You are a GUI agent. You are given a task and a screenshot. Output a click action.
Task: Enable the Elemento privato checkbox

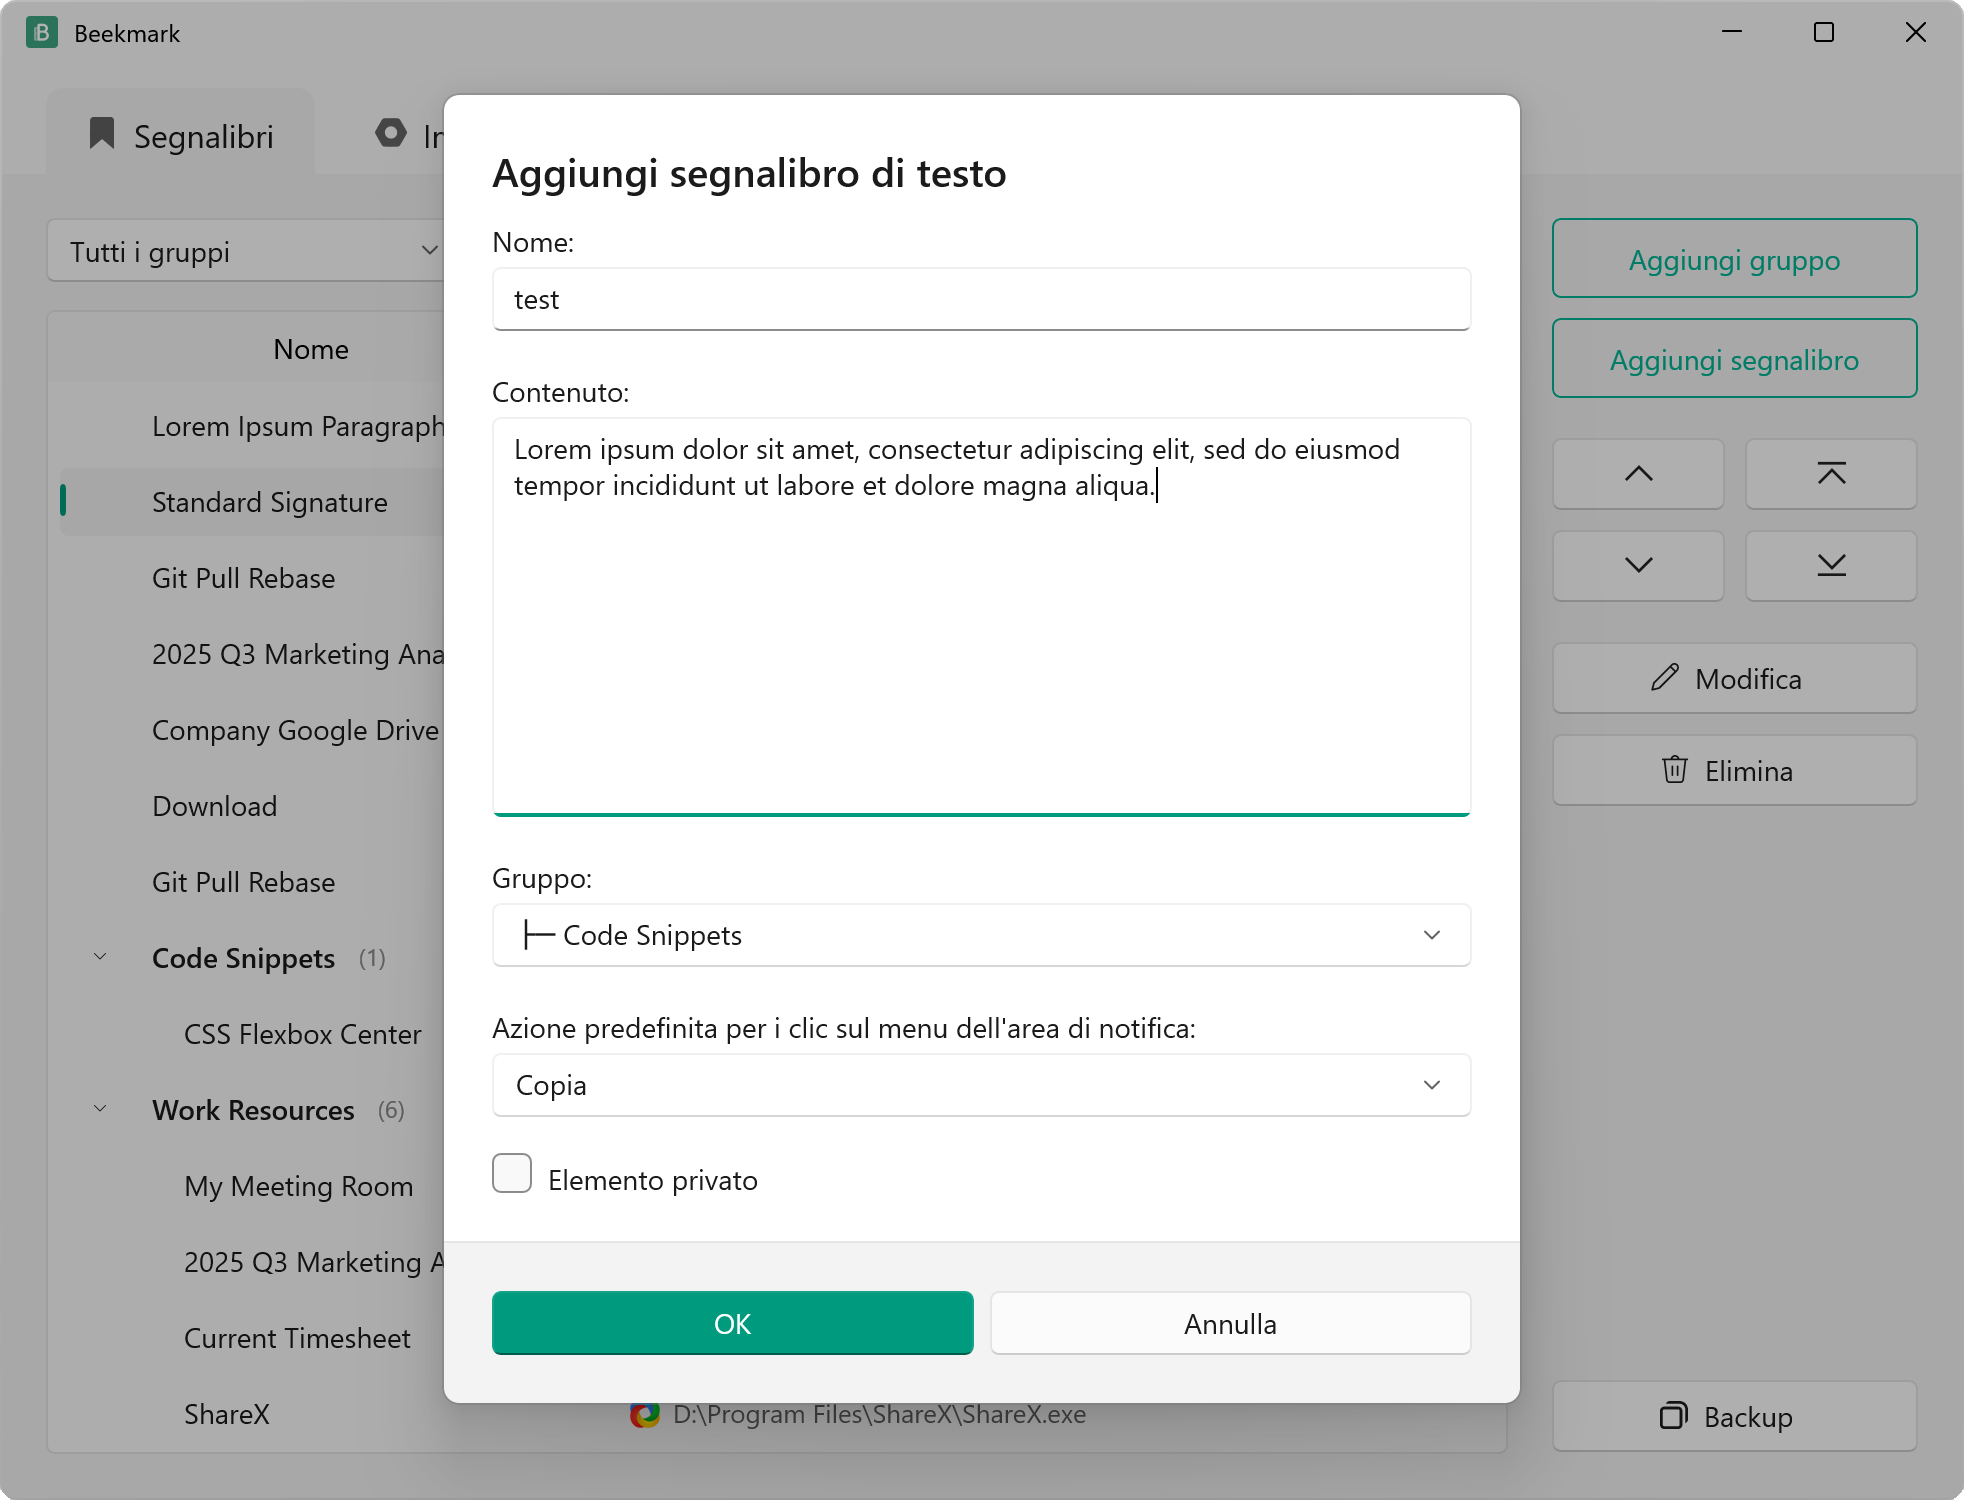coord(512,1174)
